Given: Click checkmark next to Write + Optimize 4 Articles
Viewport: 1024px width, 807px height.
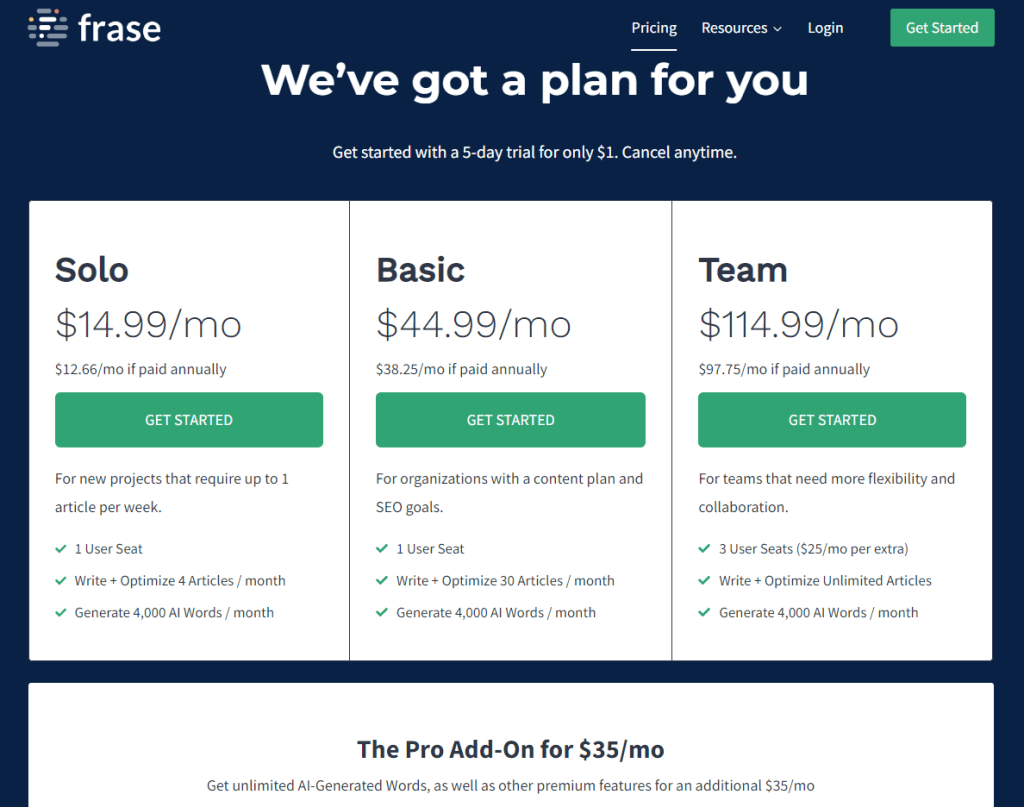Looking at the screenshot, I should (x=61, y=581).
